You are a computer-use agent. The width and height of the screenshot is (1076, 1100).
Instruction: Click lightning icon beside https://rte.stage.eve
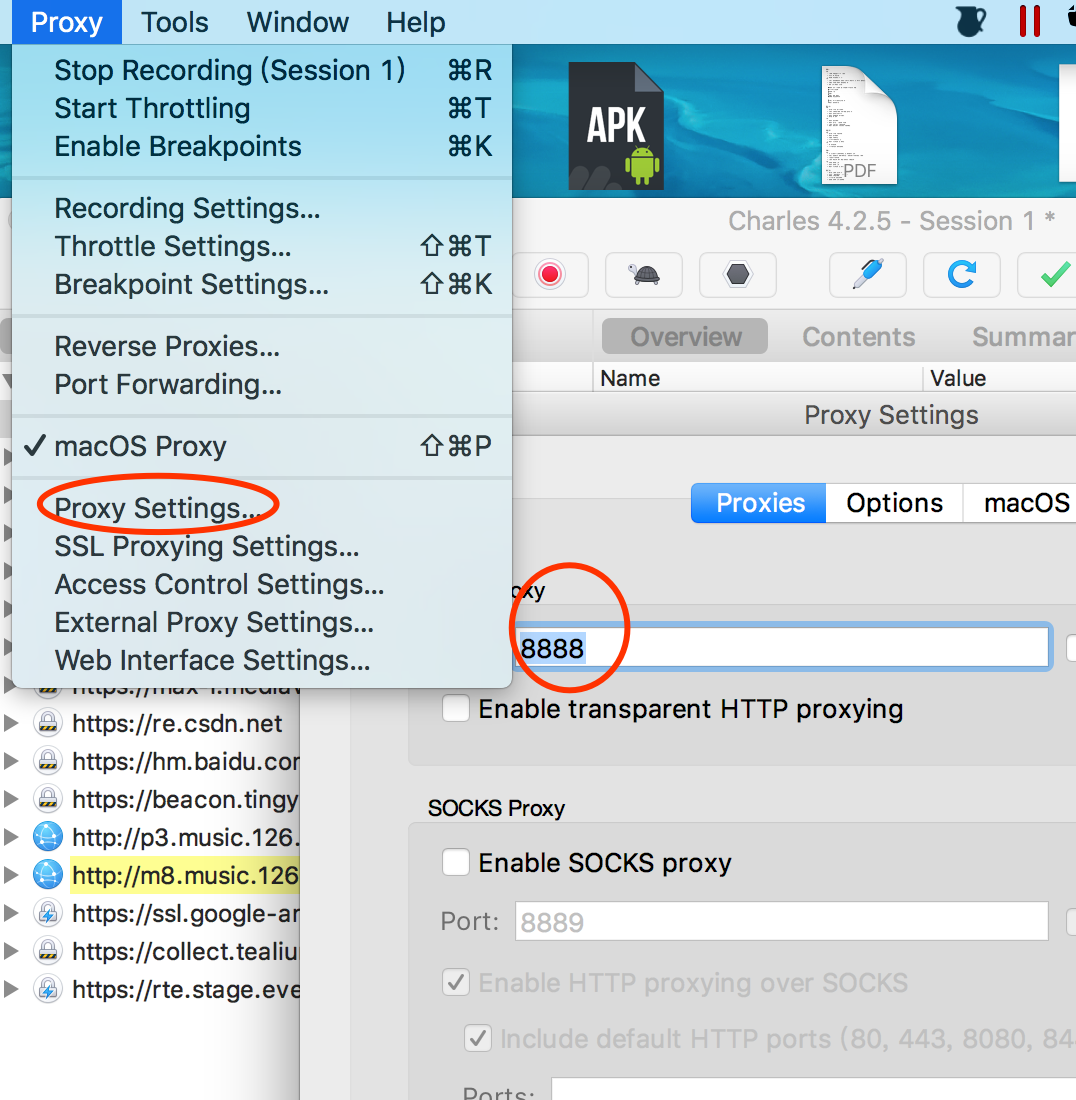tap(48, 988)
